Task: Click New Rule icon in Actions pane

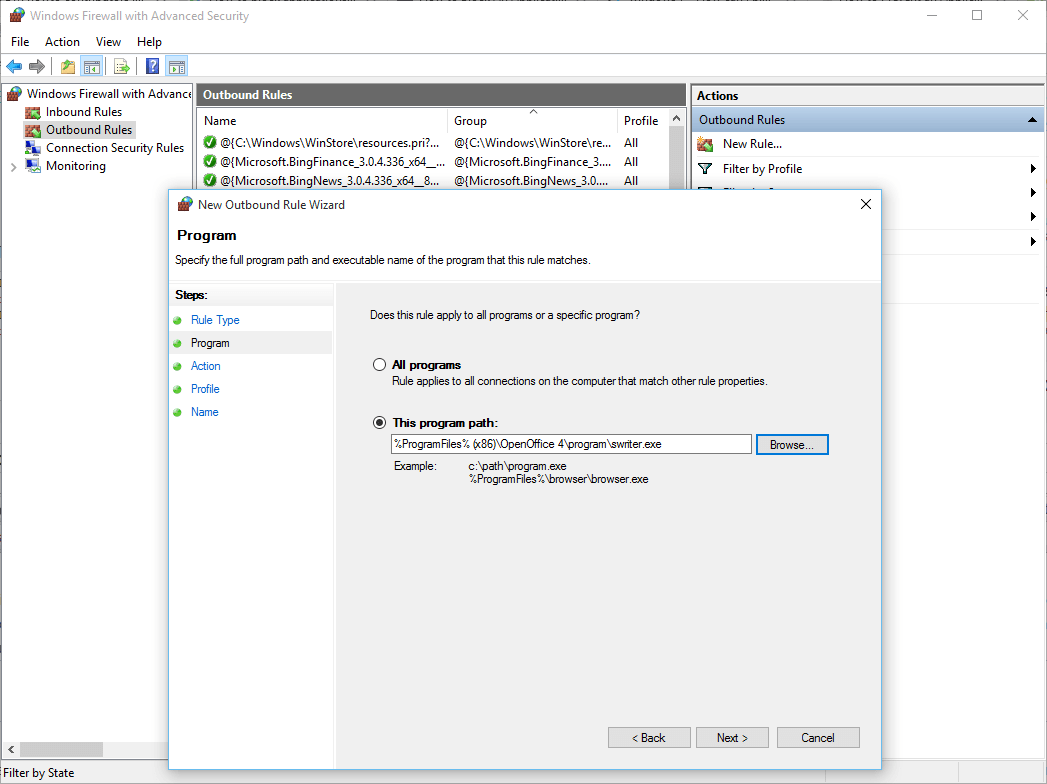Action: click(x=706, y=144)
